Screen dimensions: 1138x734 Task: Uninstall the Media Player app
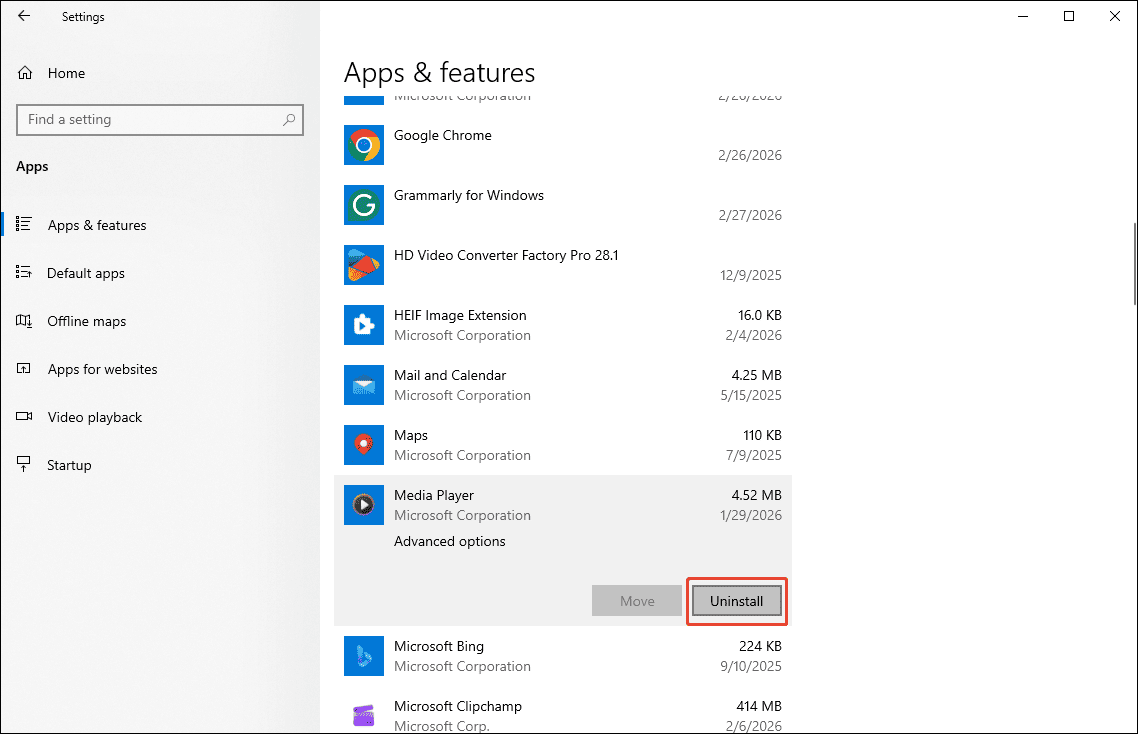(736, 600)
